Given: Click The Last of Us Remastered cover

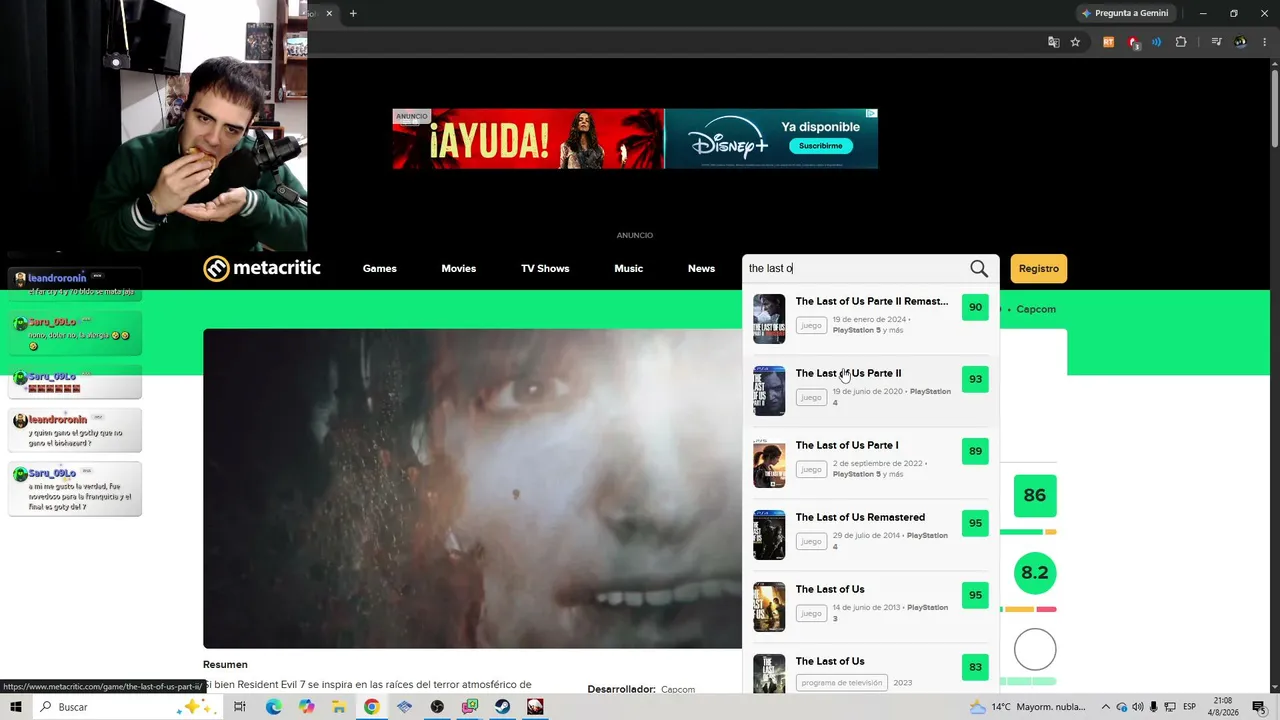Looking at the screenshot, I should (769, 535).
